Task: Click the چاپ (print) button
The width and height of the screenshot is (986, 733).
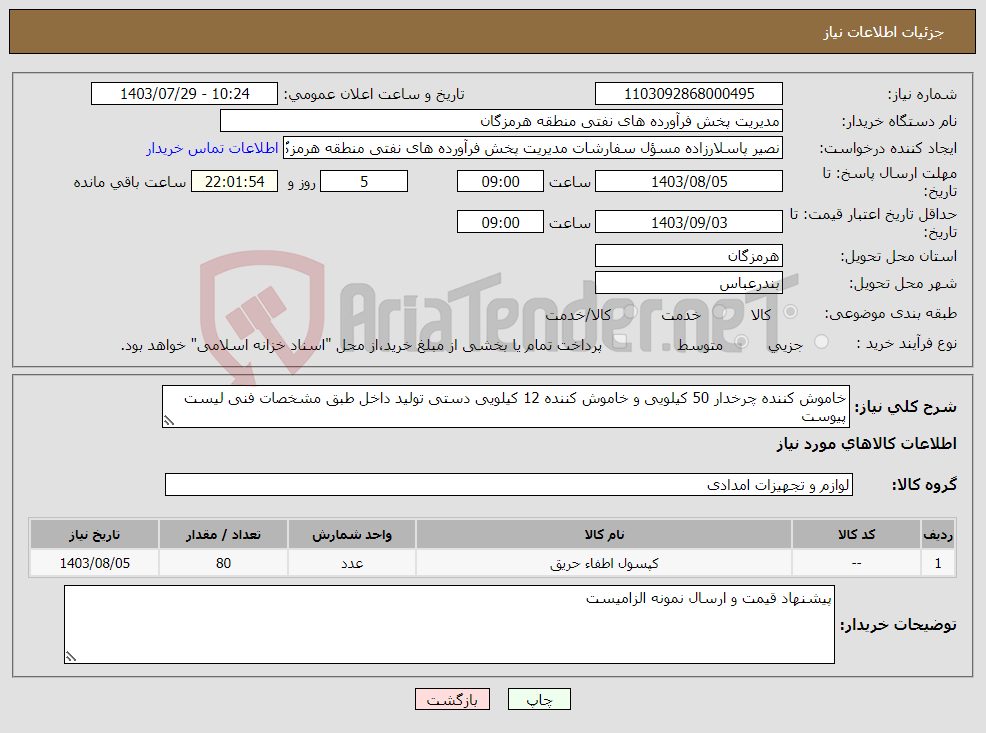Action: [x=539, y=699]
